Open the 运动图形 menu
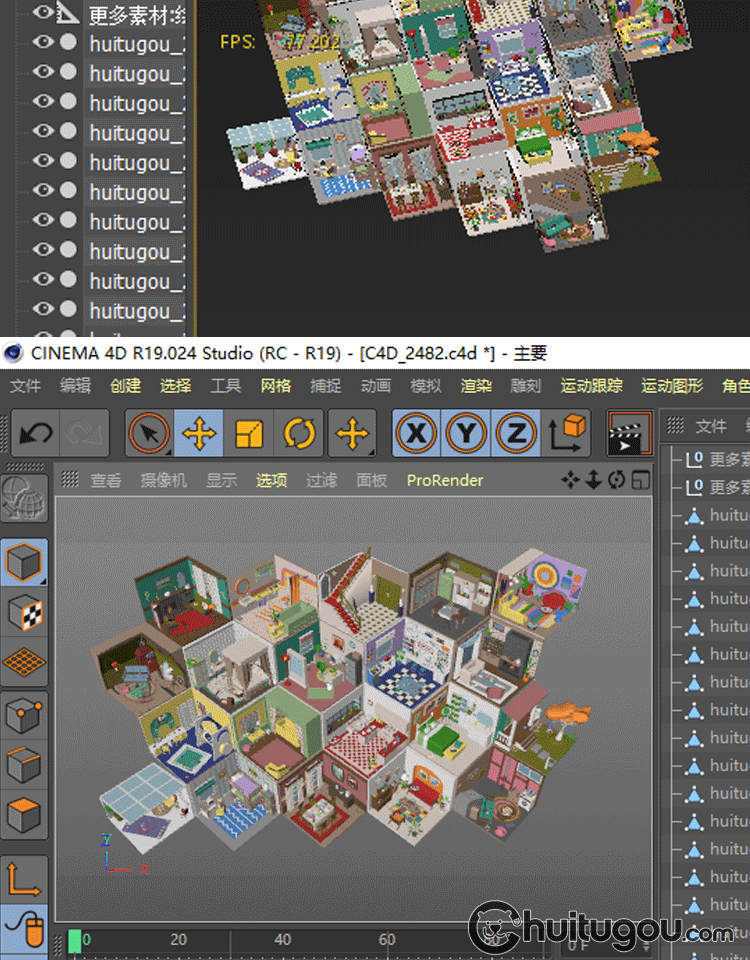Image resolution: width=750 pixels, height=960 pixels. 672,385
